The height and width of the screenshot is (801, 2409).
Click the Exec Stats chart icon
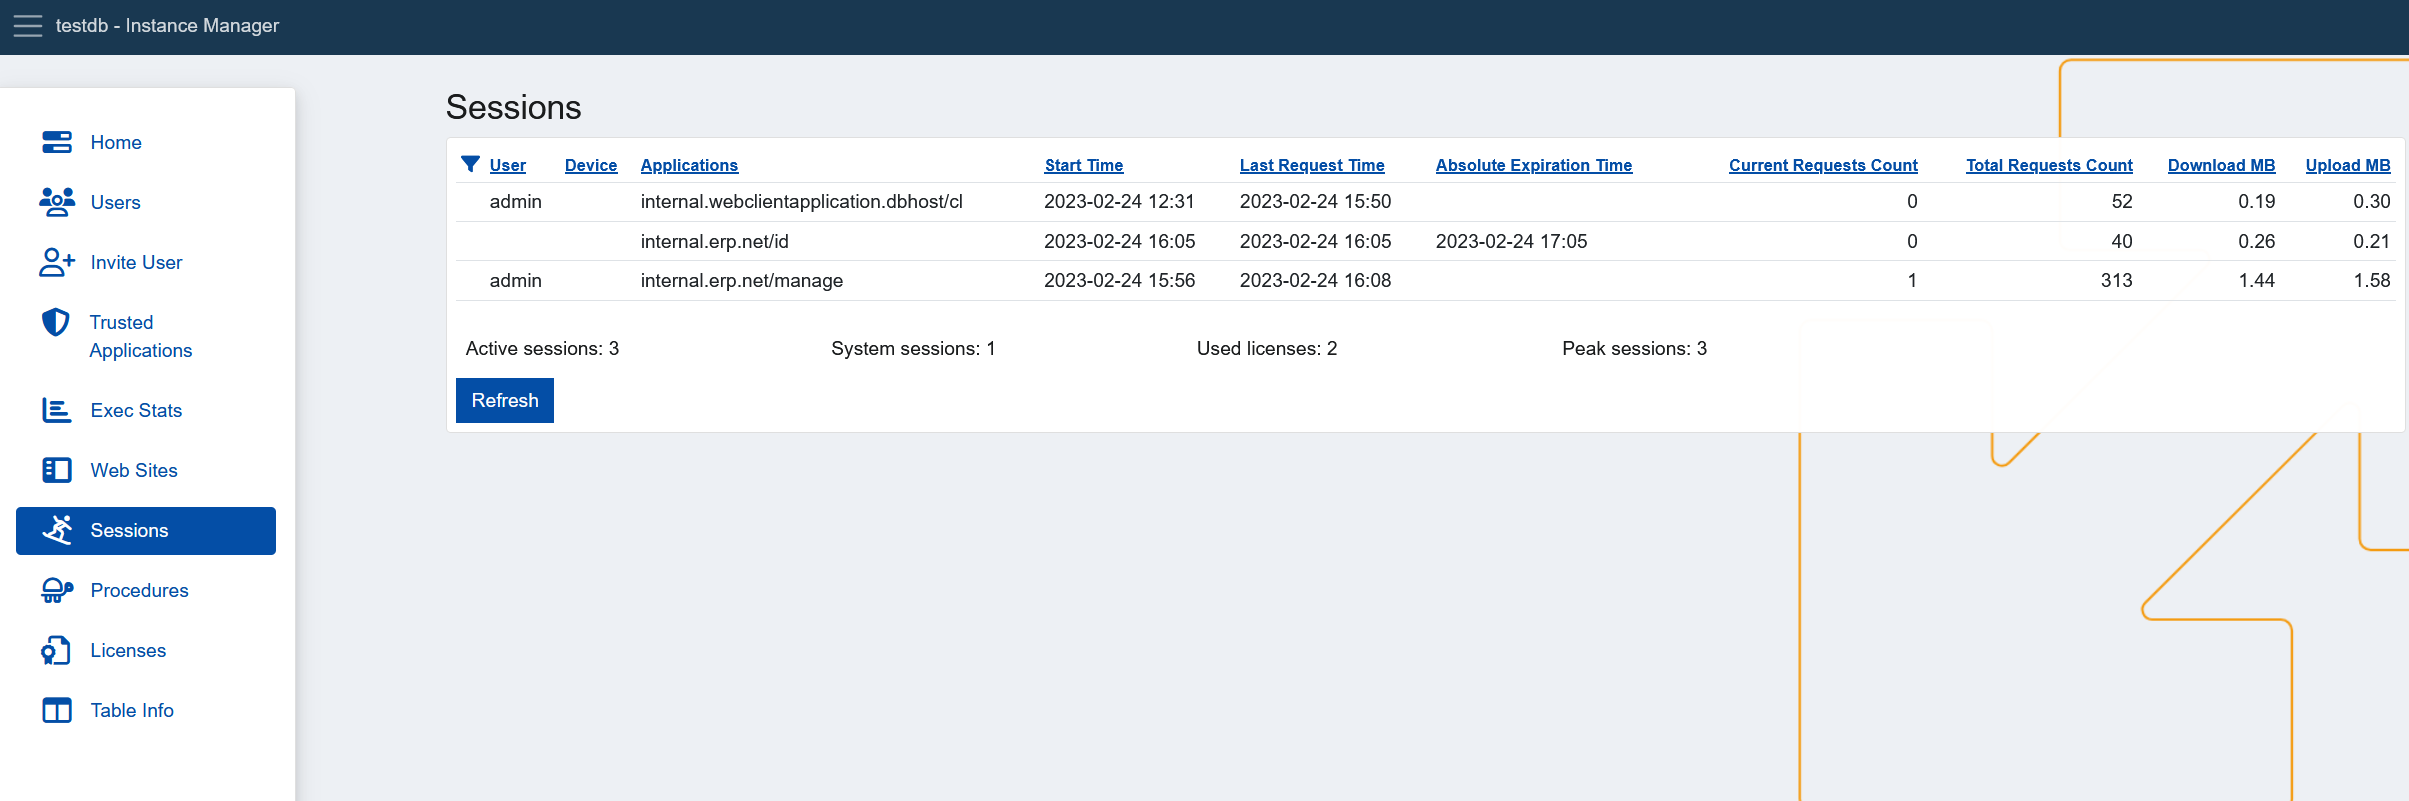57,410
